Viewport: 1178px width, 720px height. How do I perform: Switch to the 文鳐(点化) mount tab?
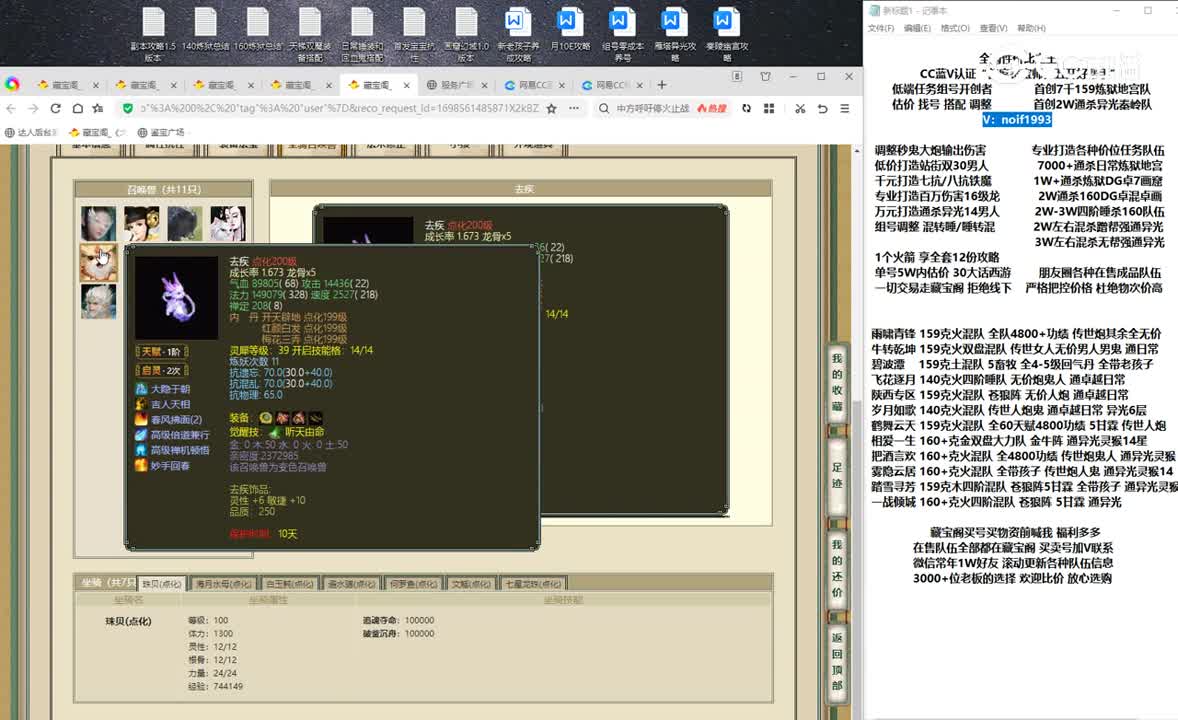click(x=470, y=584)
